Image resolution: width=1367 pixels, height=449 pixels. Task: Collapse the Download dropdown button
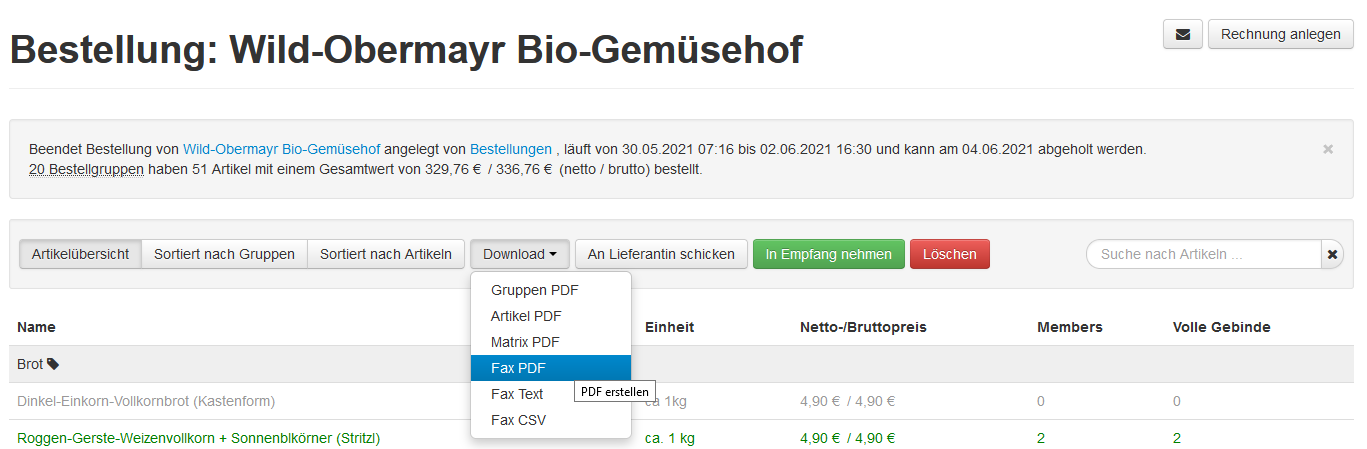tap(520, 254)
